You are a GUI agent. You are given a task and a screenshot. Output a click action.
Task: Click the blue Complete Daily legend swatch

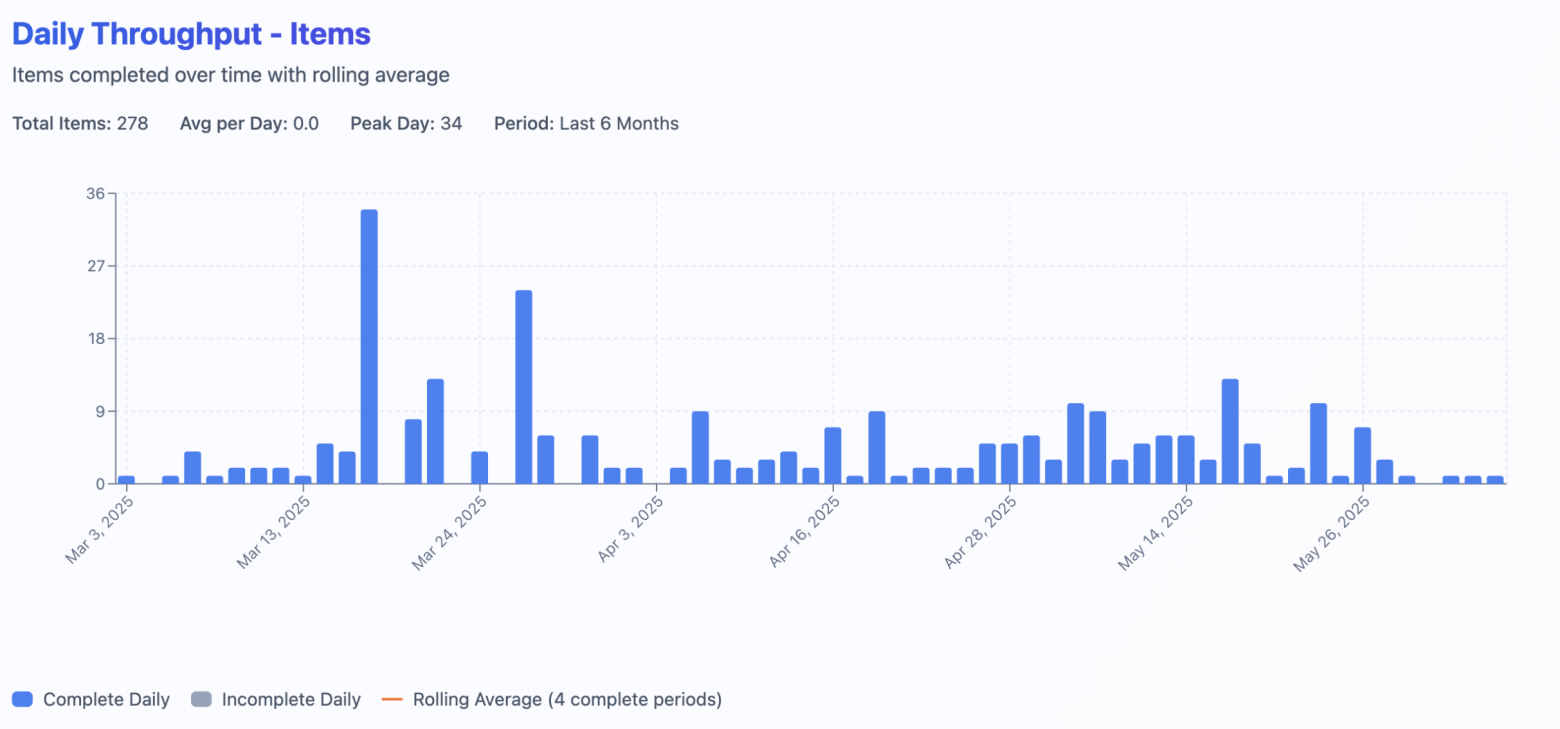[22, 700]
